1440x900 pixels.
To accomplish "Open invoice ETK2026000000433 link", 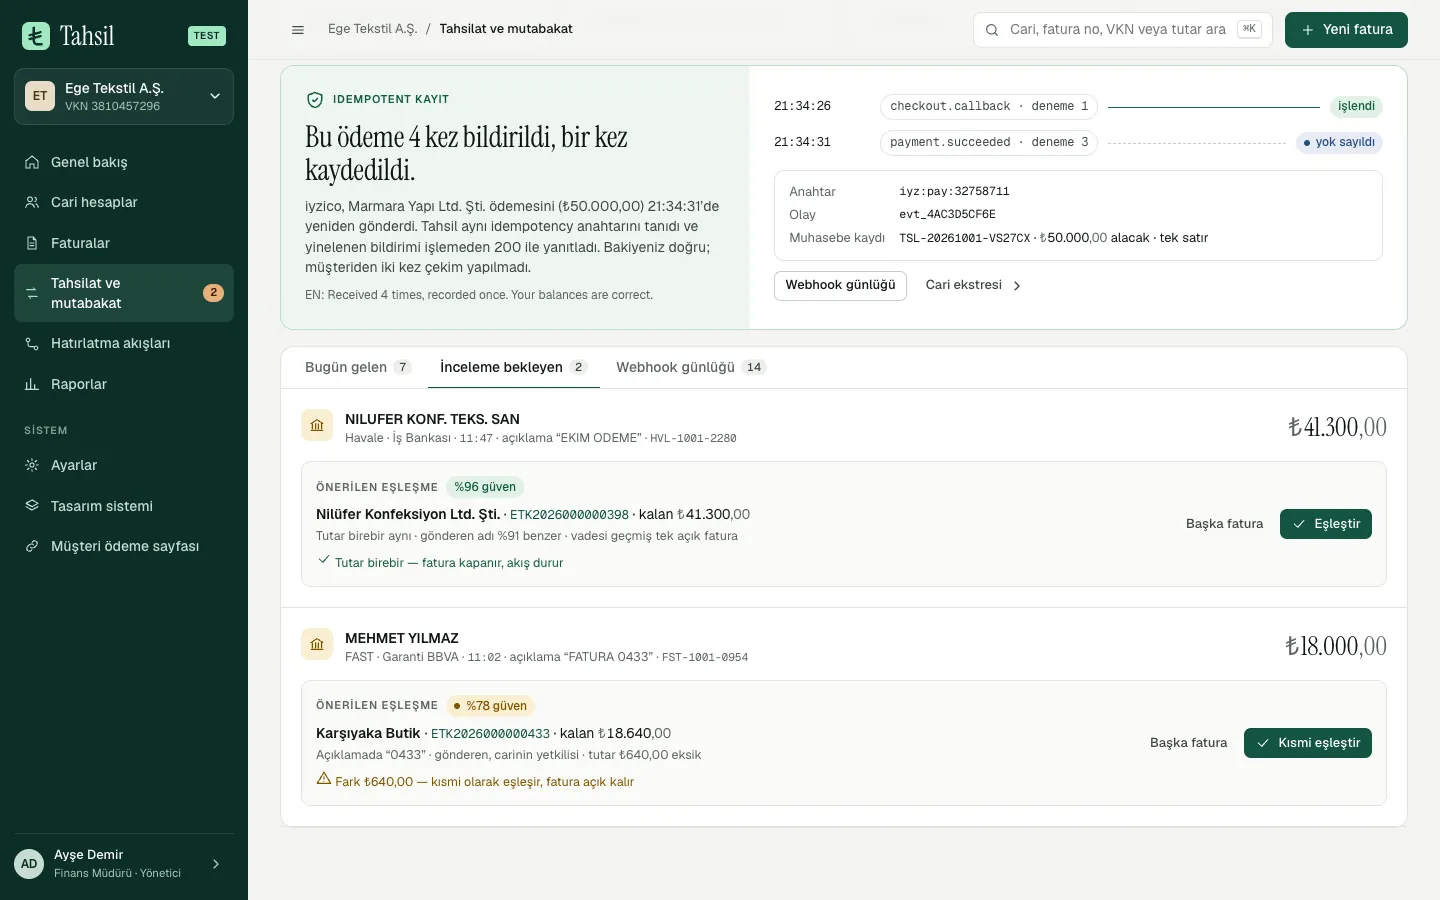I will click(x=490, y=734).
